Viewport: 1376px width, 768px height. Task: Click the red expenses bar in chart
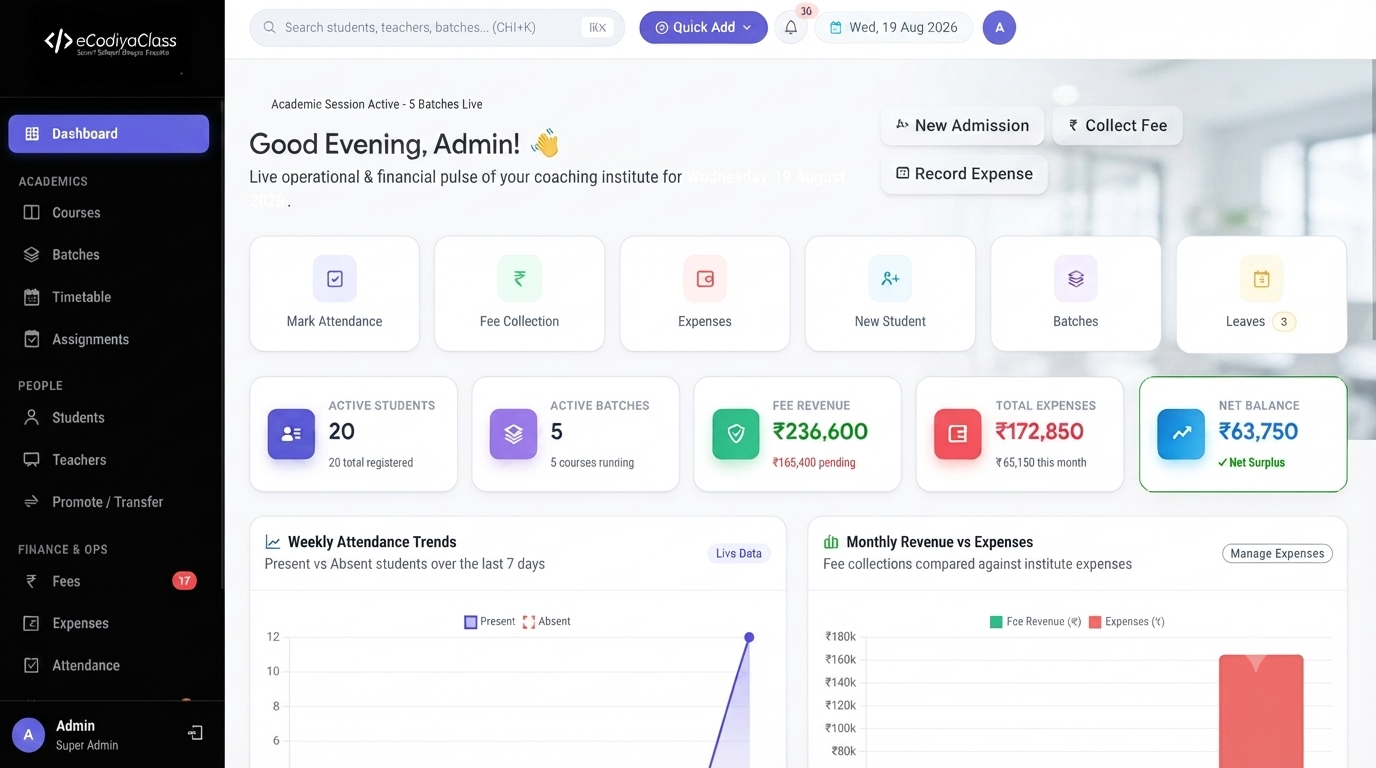click(1261, 711)
